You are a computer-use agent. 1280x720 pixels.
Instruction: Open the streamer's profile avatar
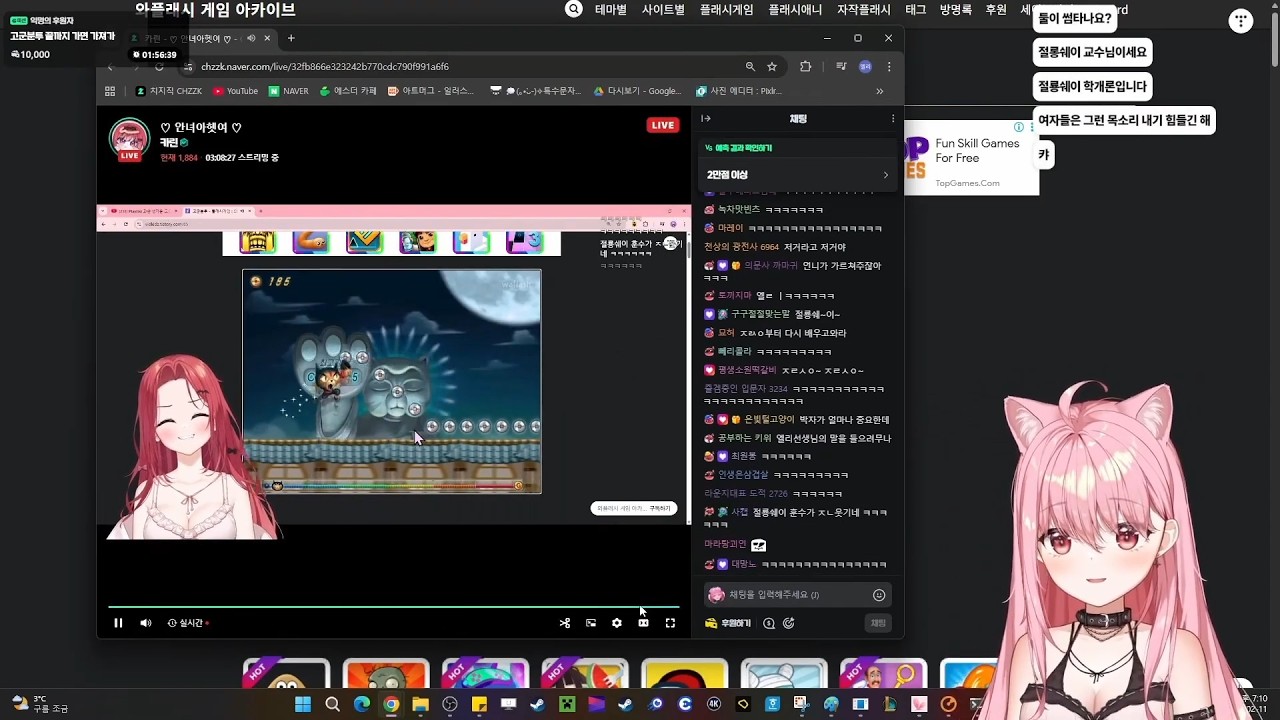[129, 139]
